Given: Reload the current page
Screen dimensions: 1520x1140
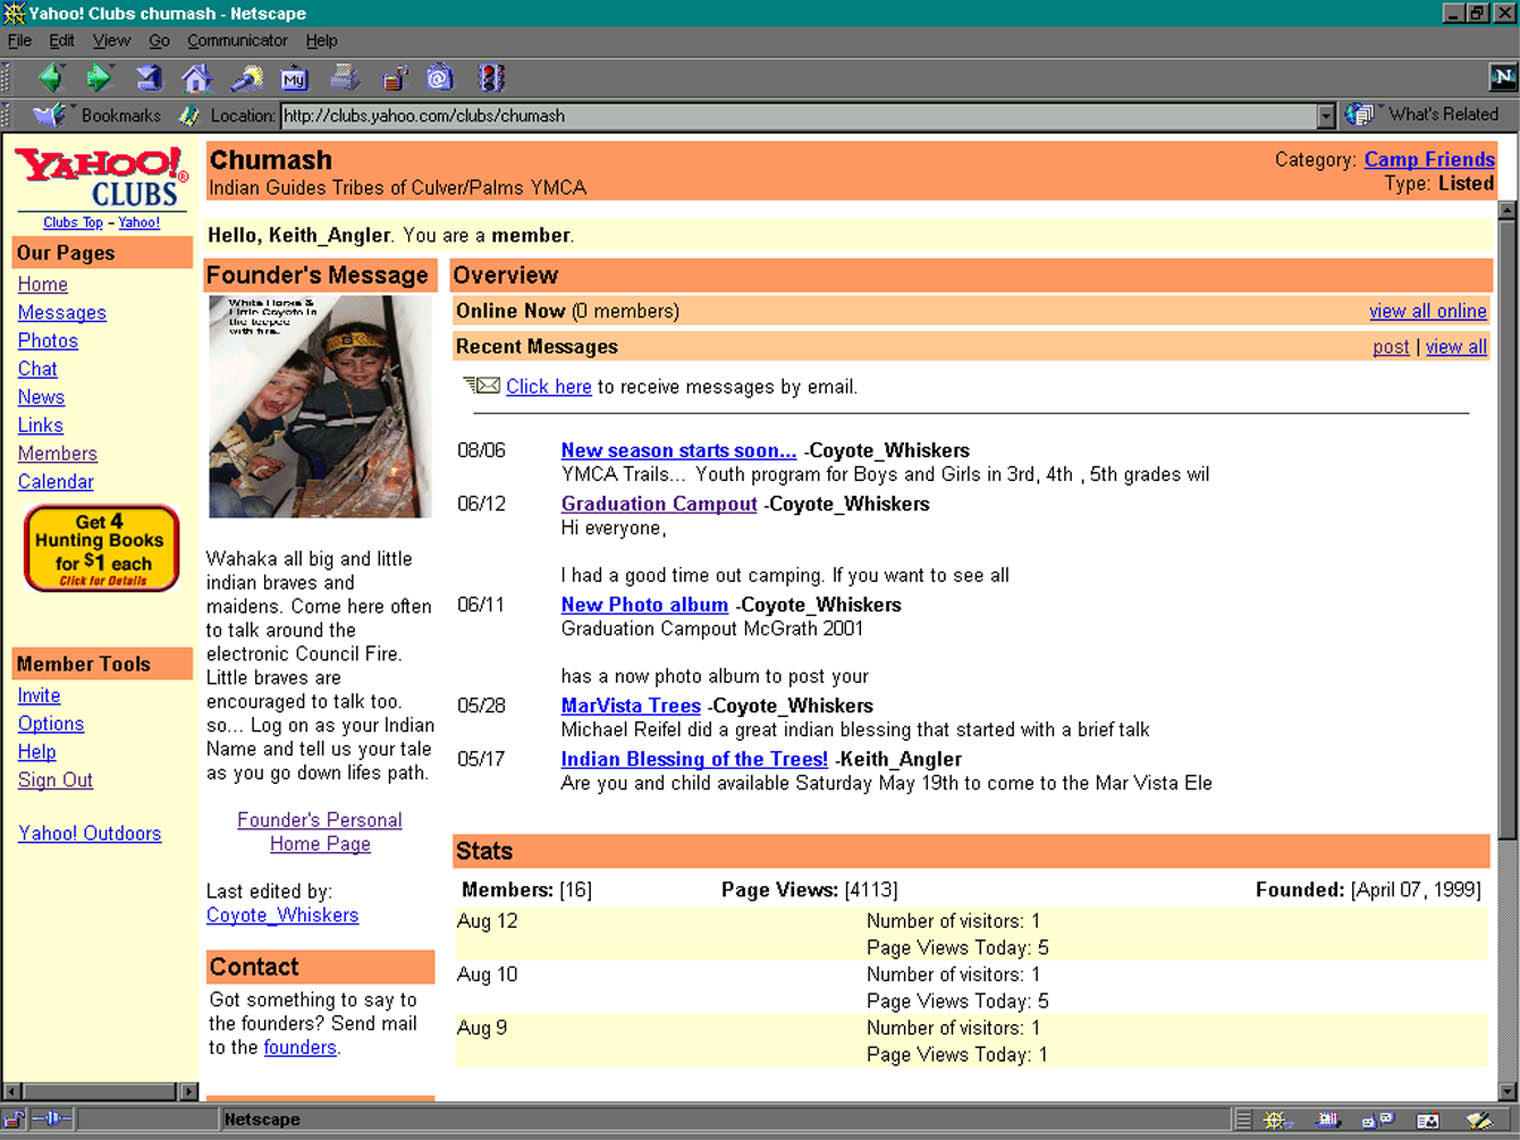Looking at the screenshot, I should click(148, 78).
